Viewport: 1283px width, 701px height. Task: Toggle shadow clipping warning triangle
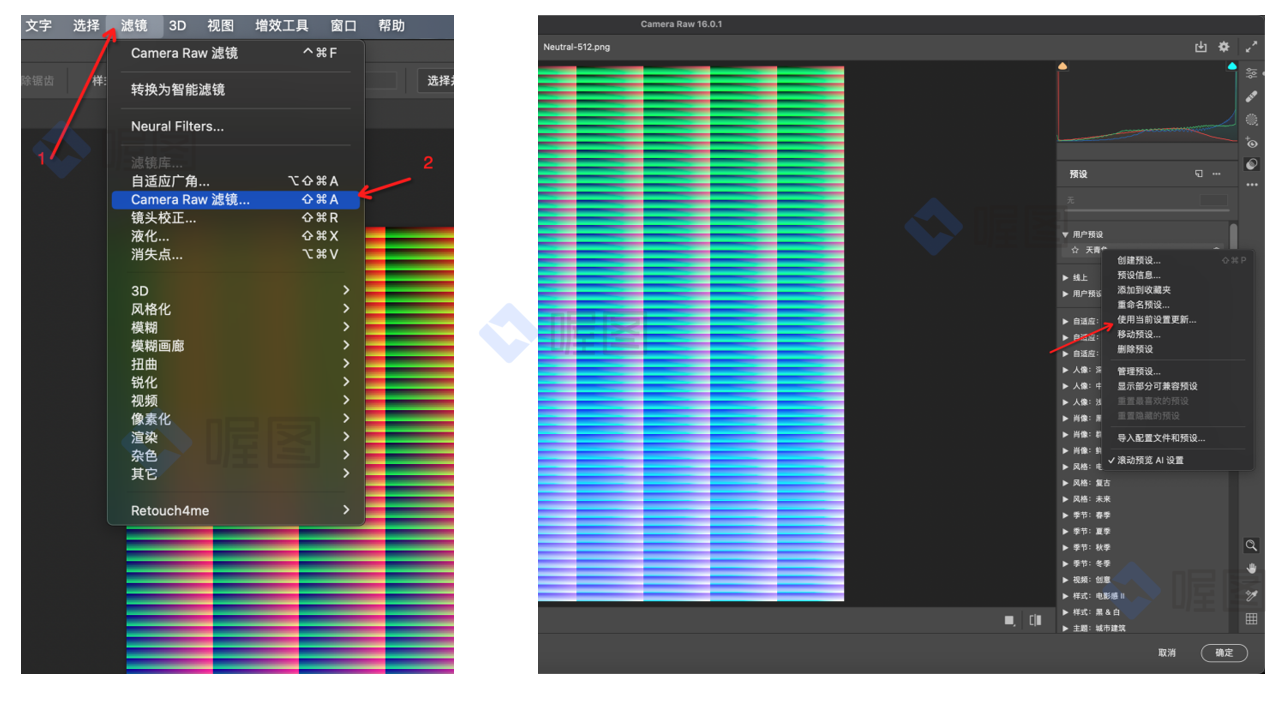1063,66
